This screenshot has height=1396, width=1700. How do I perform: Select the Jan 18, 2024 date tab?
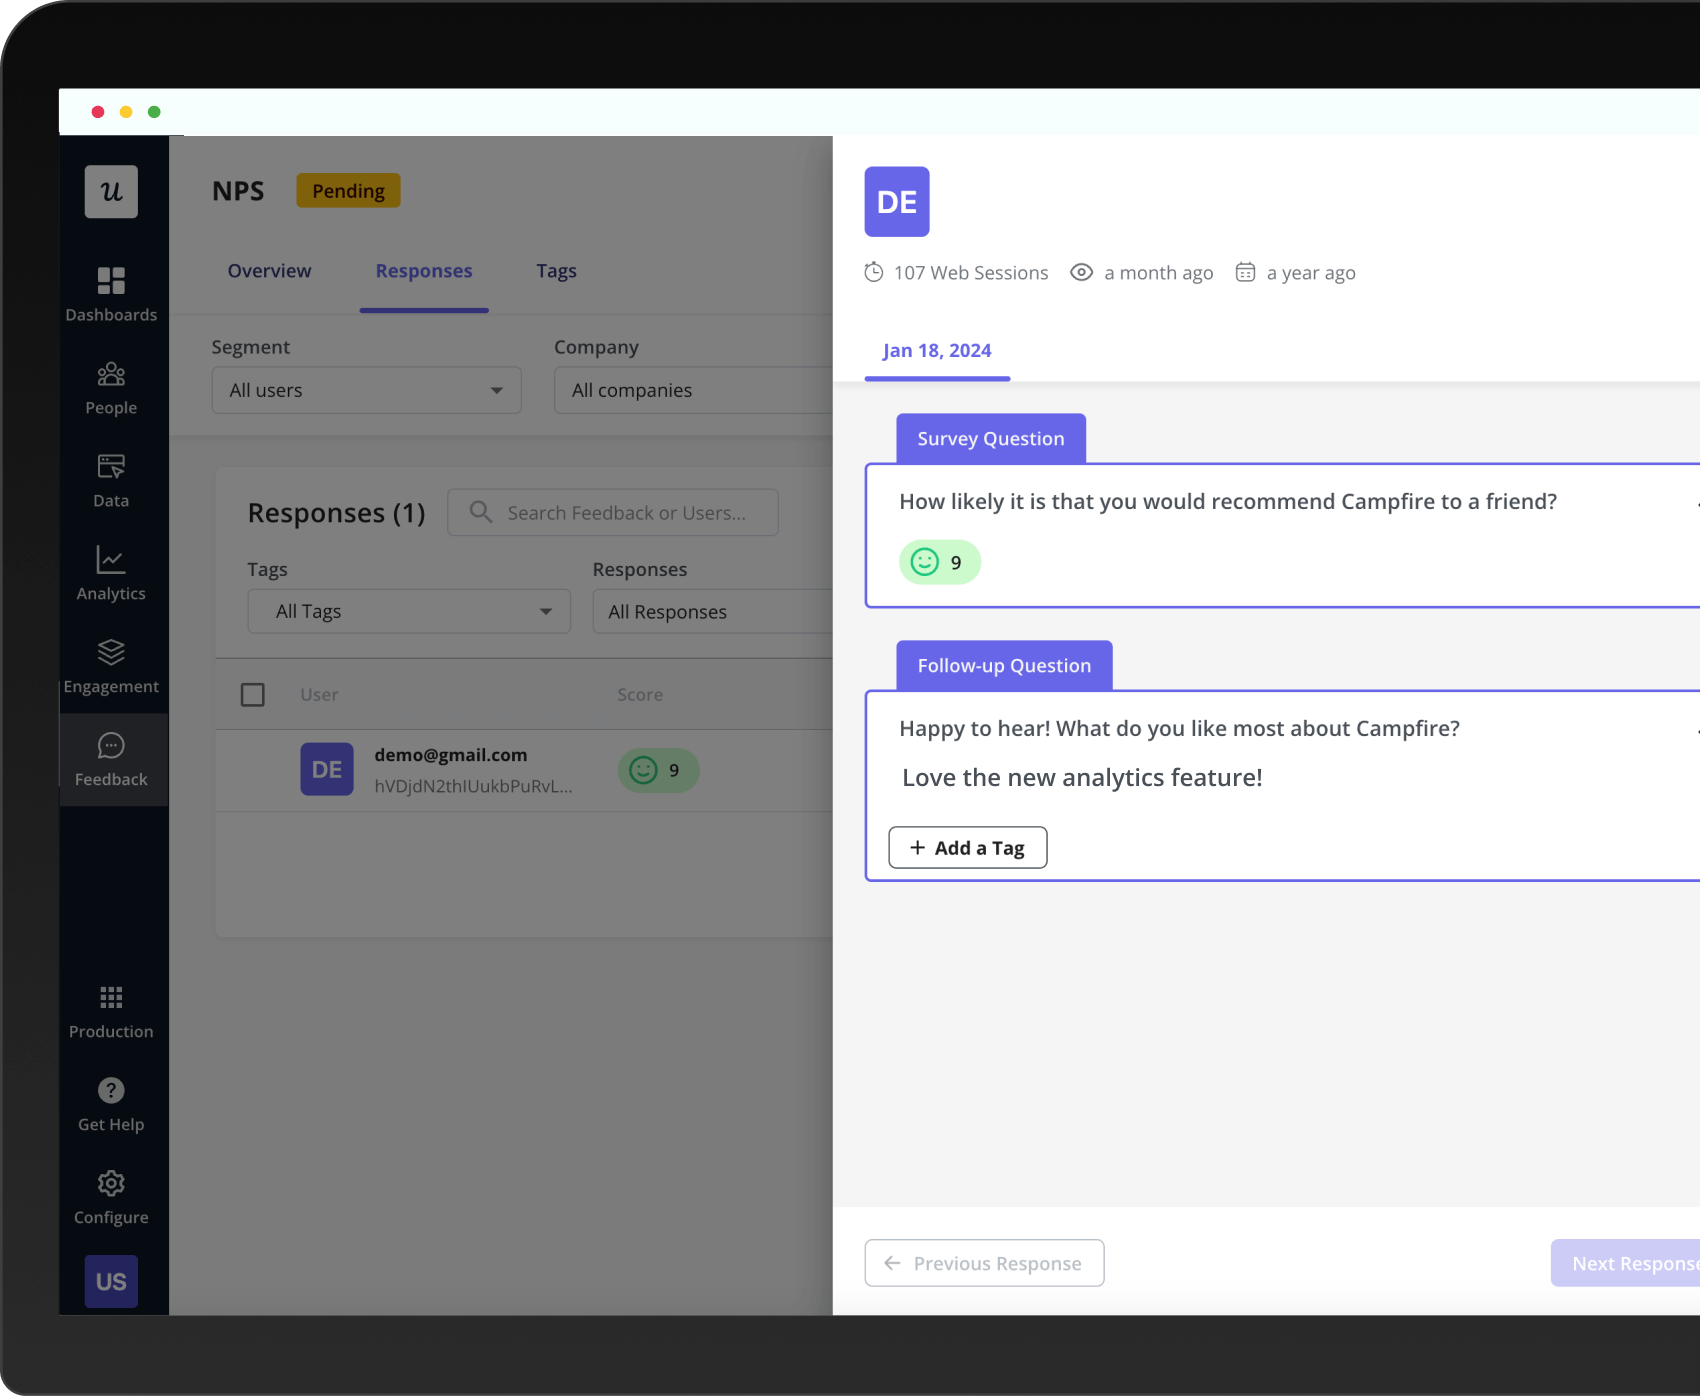tap(937, 351)
